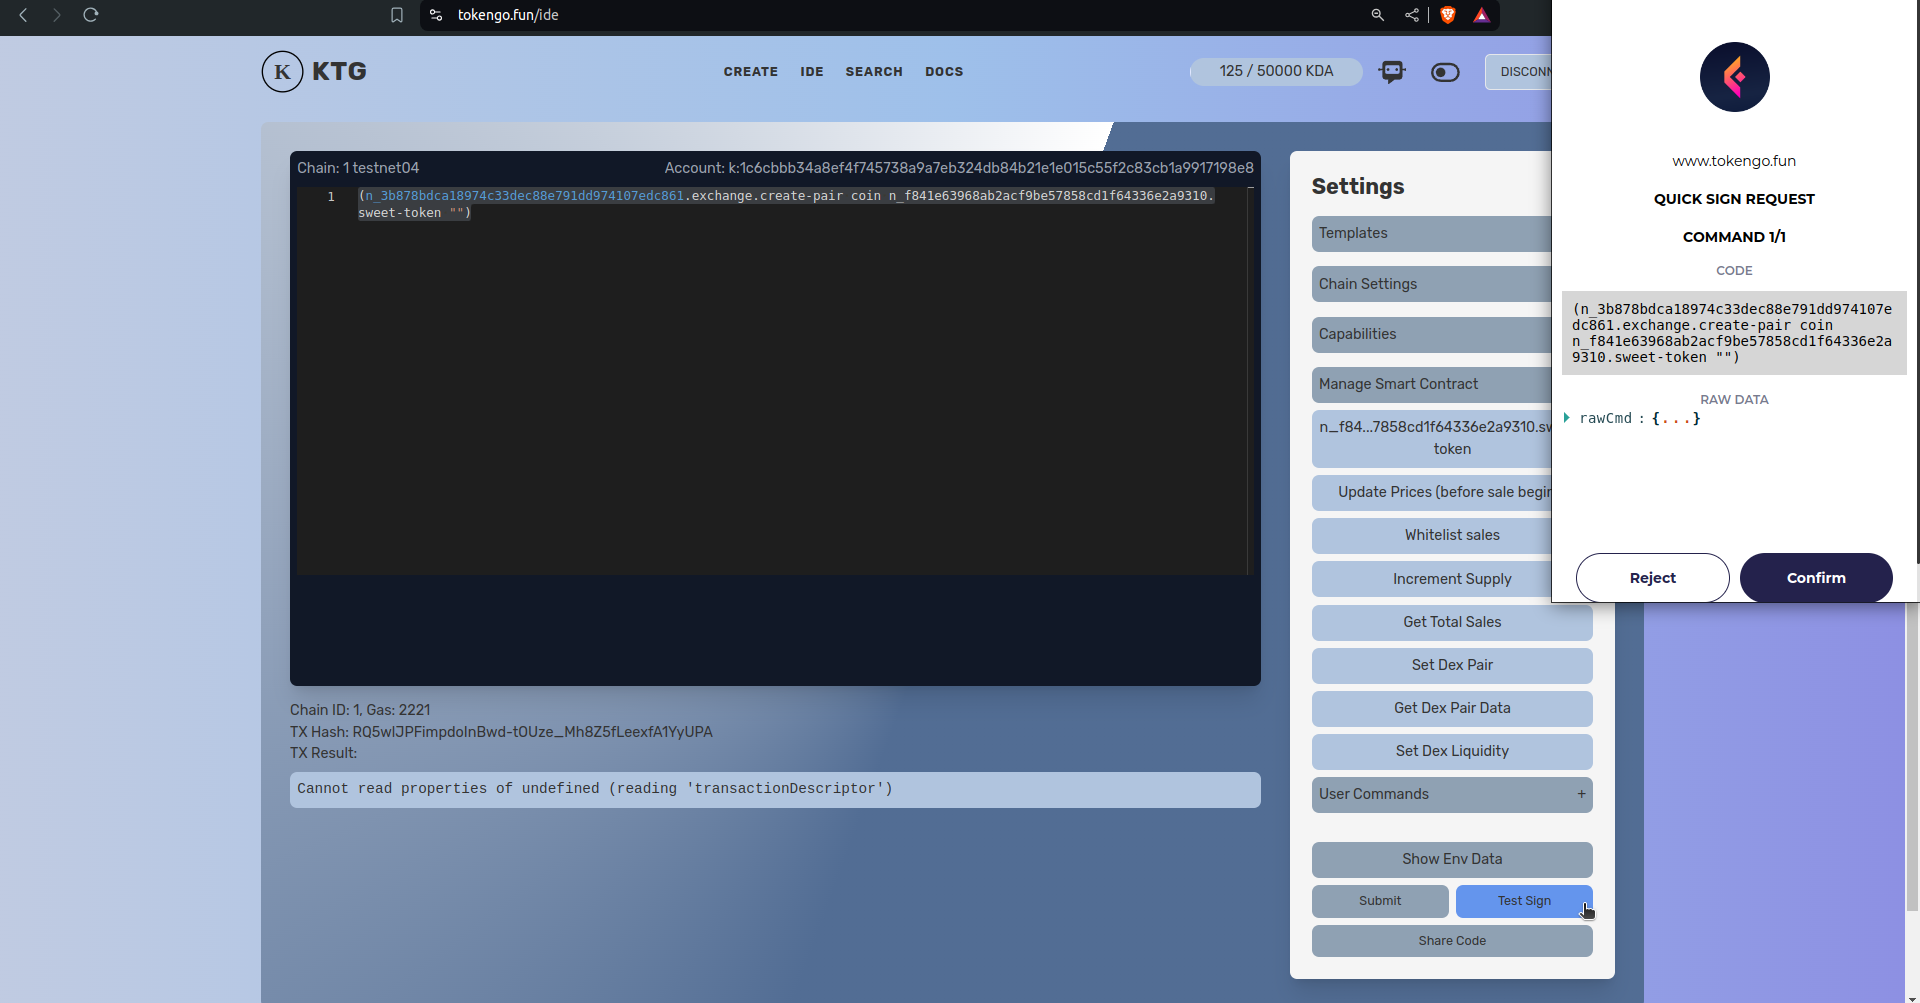1920x1003 pixels.
Task: Open the DOCS menu item
Action: click(944, 72)
